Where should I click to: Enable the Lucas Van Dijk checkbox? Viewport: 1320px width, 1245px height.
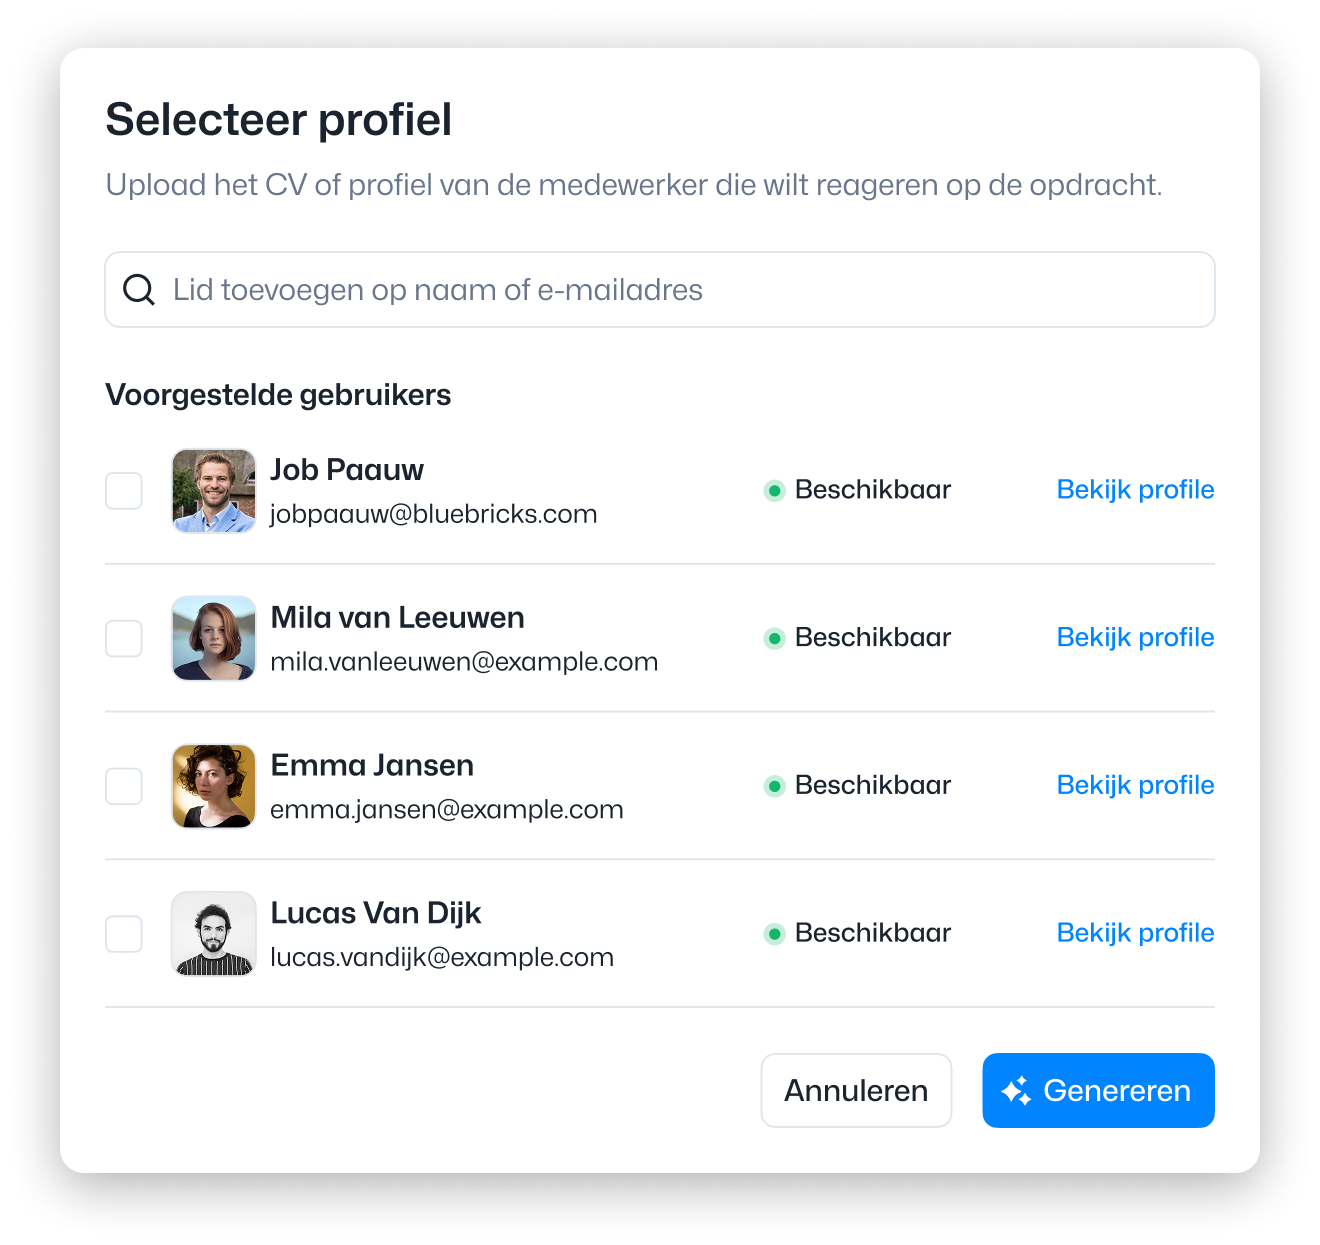pyautogui.click(x=124, y=935)
